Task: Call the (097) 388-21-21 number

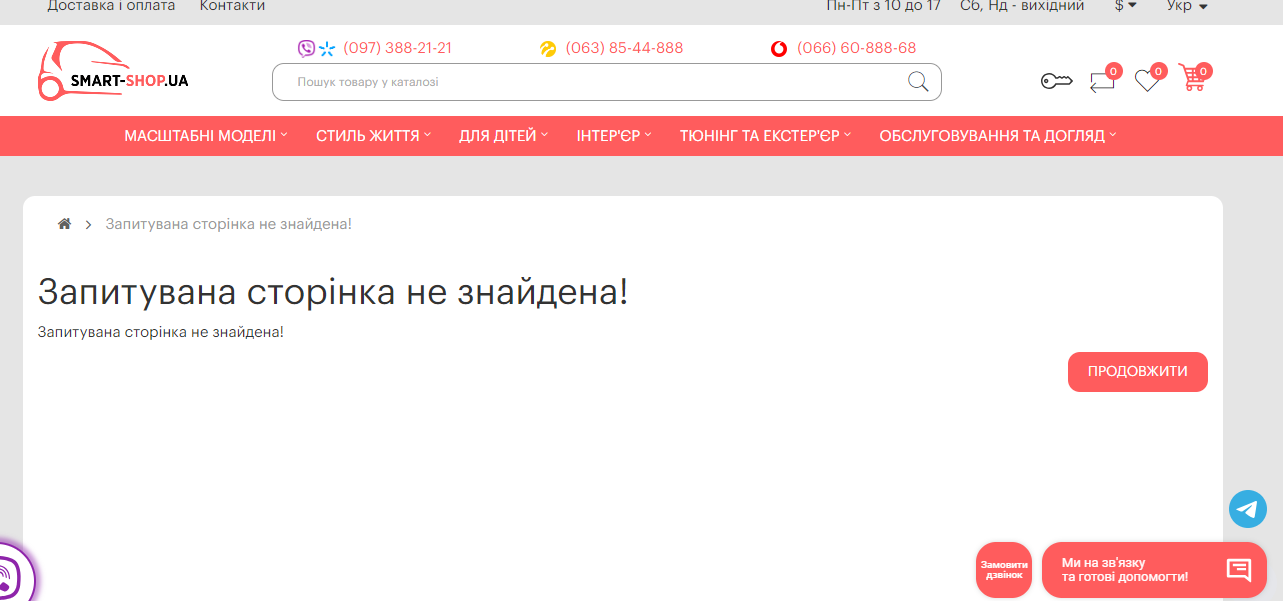Action: (397, 48)
